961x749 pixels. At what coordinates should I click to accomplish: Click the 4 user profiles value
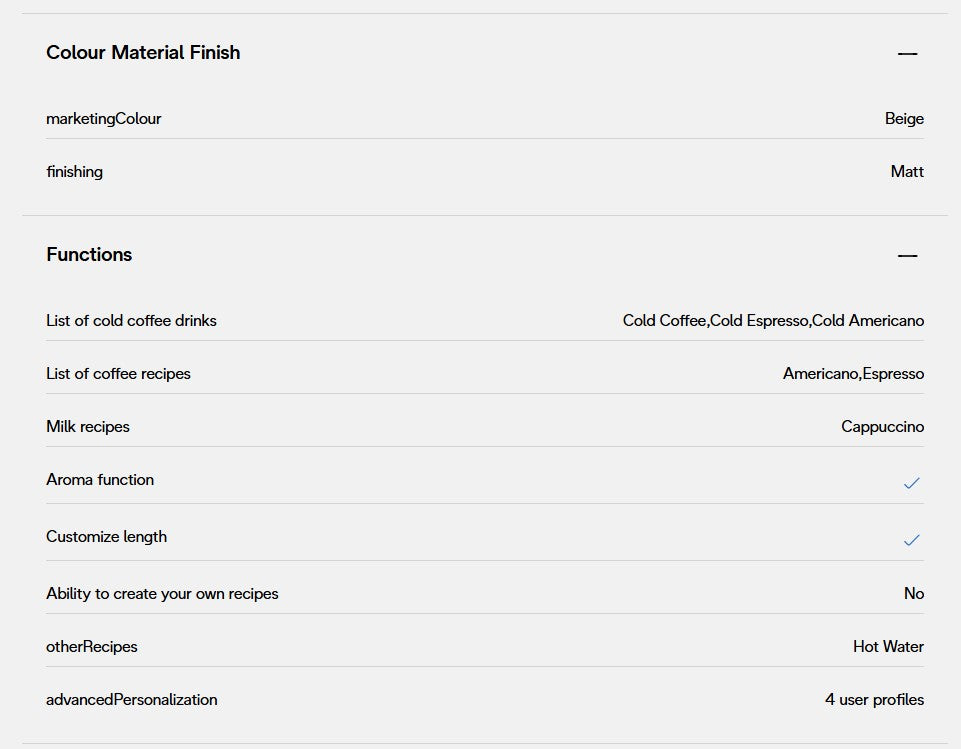874,700
